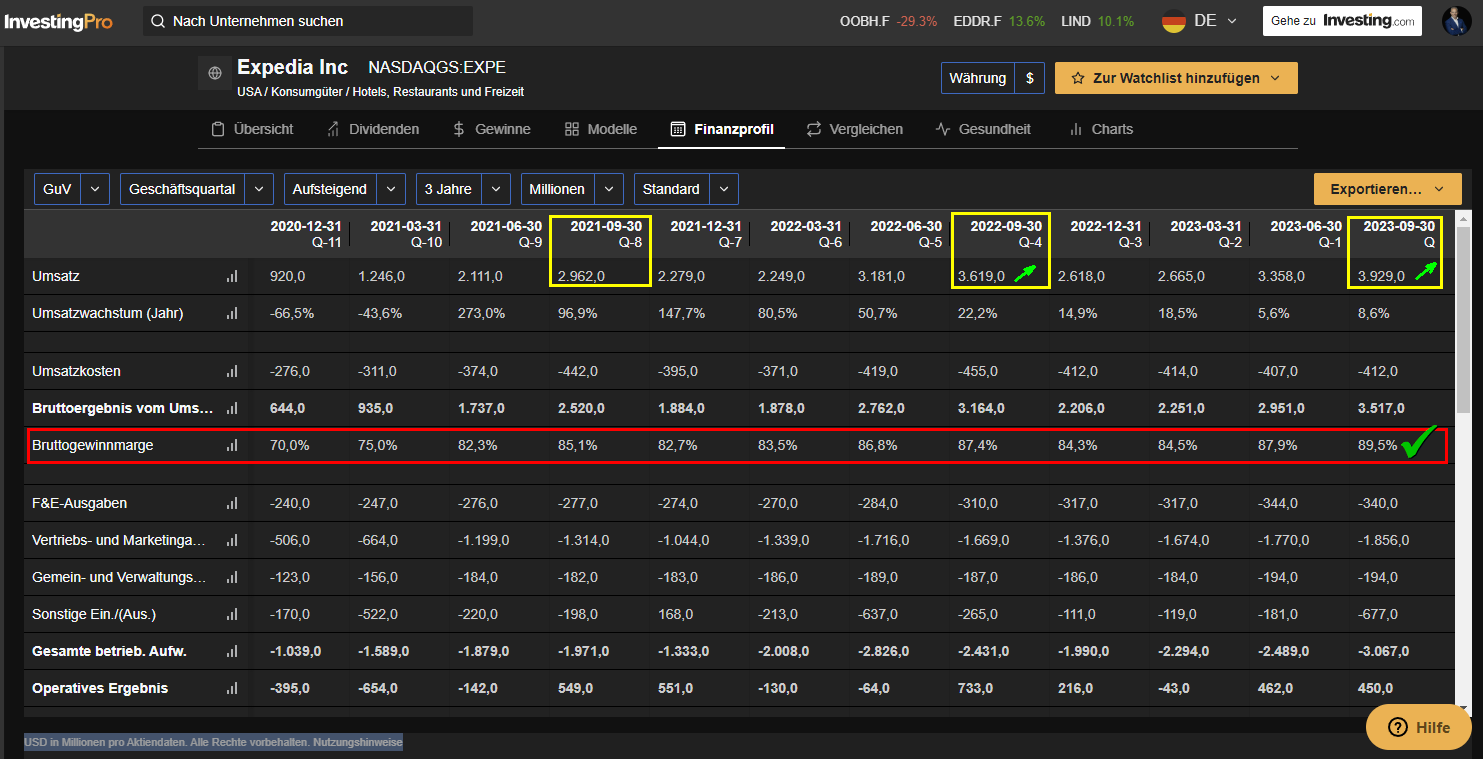
Task: Click the company search input field
Action: click(308, 21)
